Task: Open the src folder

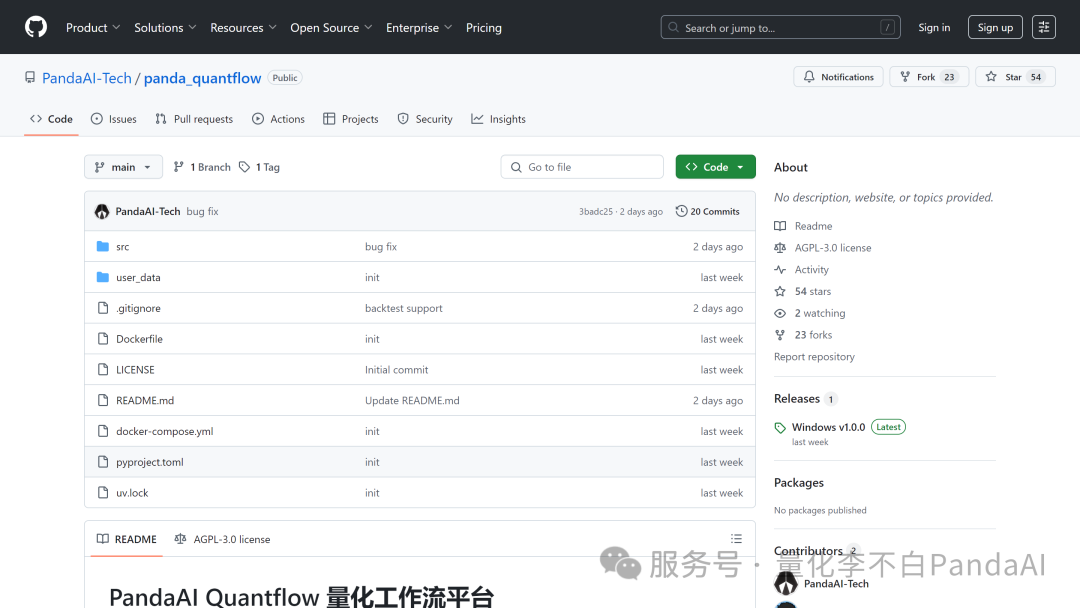Action: pyautogui.click(x=122, y=247)
